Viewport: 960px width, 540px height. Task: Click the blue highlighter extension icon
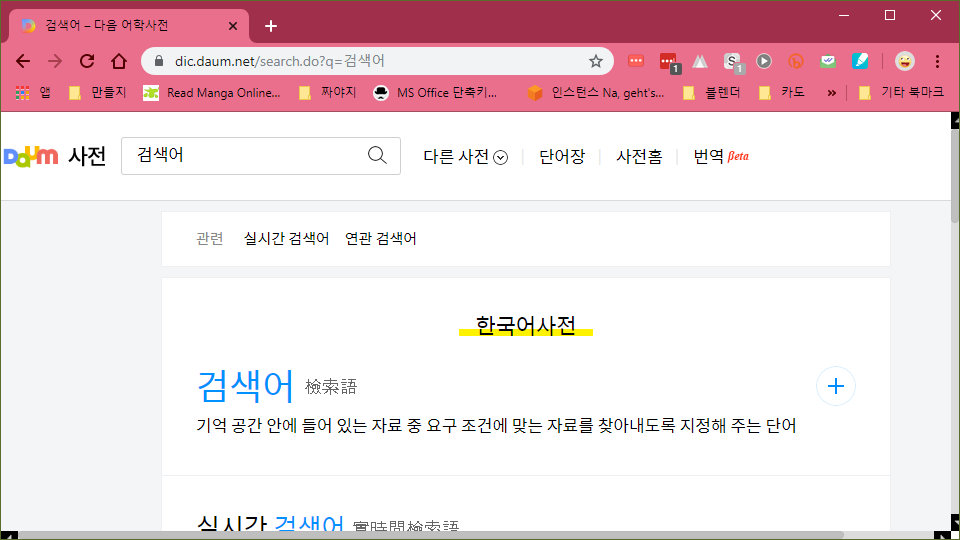[859, 61]
